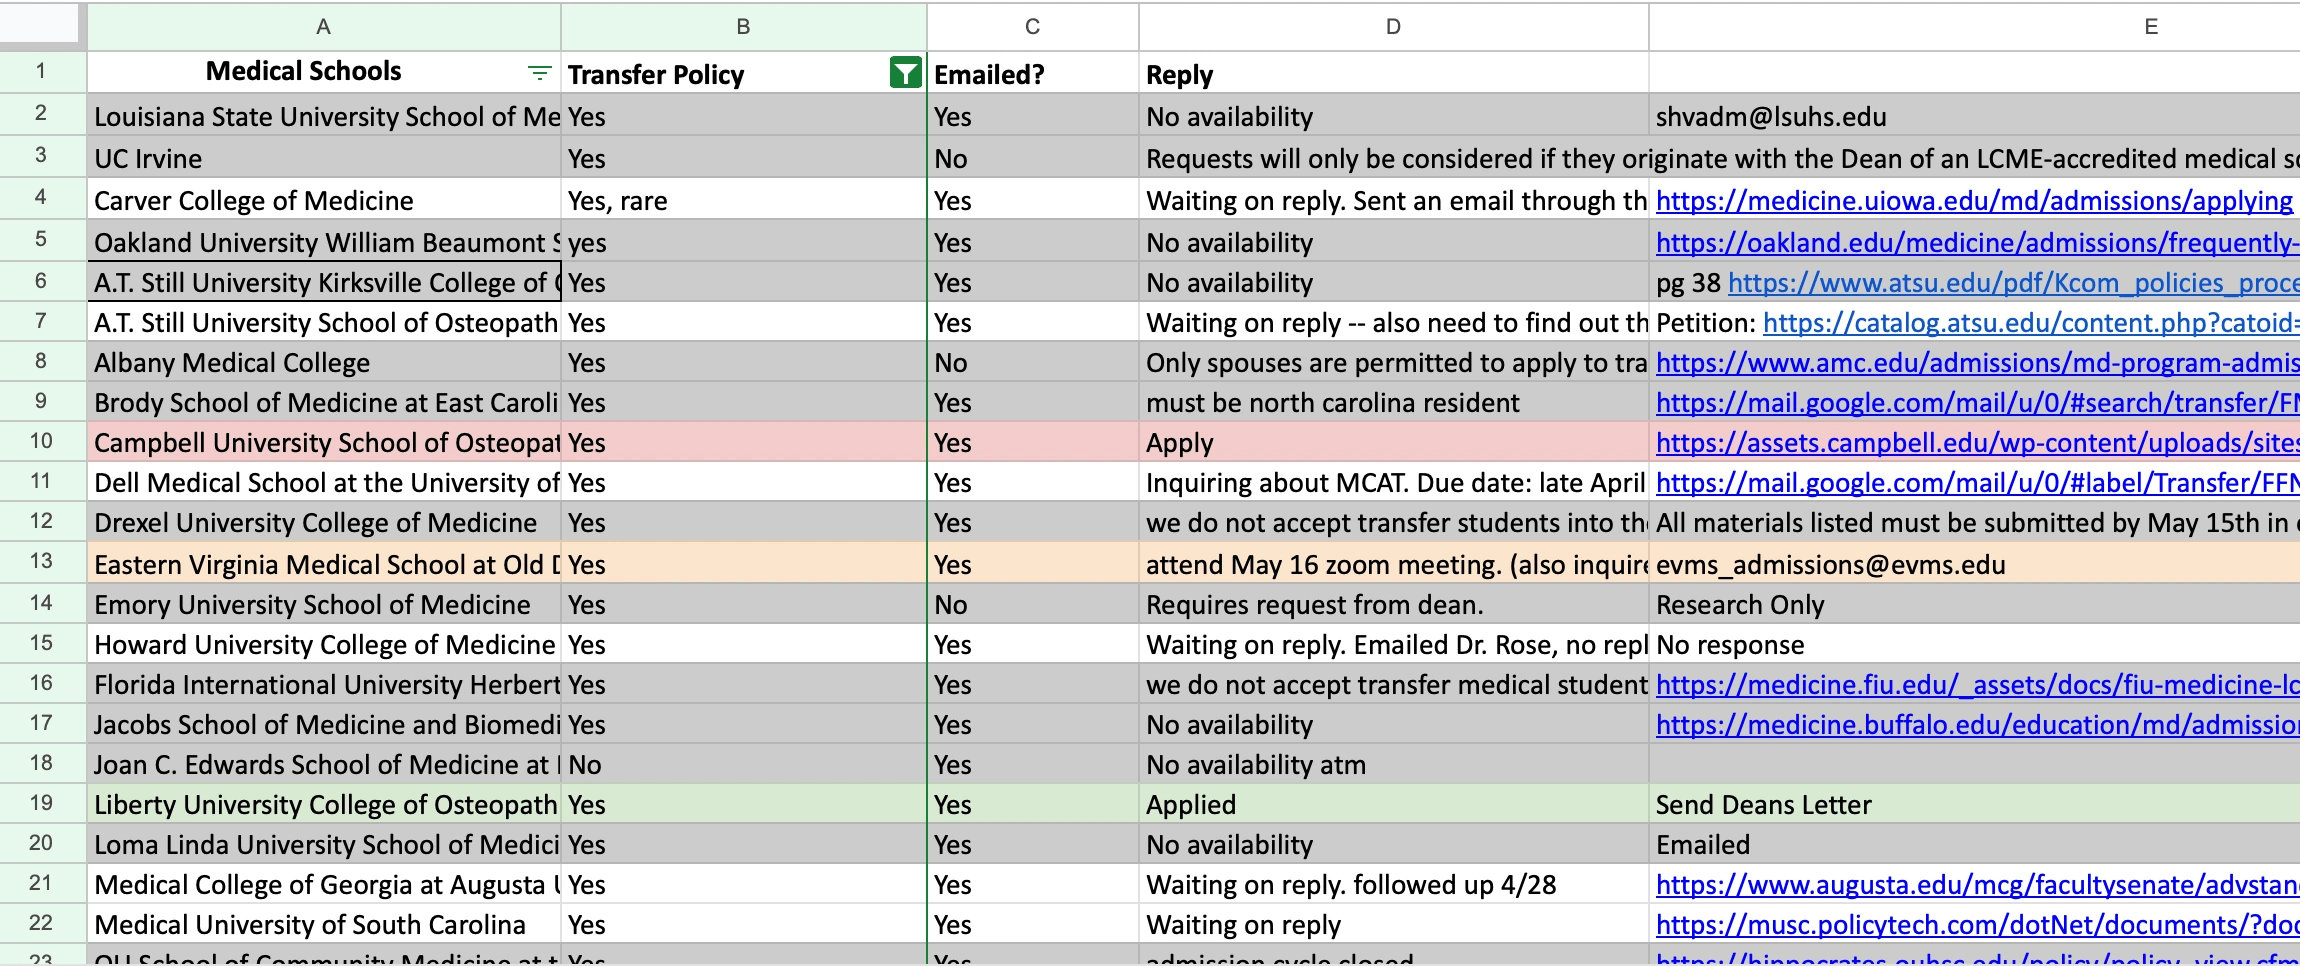Open the medicine.uiowa.edu admissions link
The height and width of the screenshot is (966, 2300).
click(x=1974, y=201)
